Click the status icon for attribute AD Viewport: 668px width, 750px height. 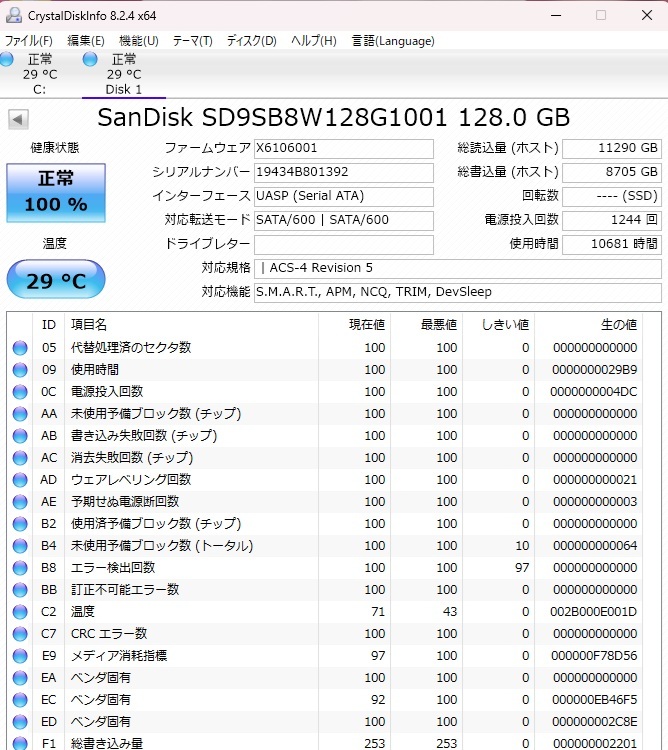pyautogui.click(x=20, y=480)
